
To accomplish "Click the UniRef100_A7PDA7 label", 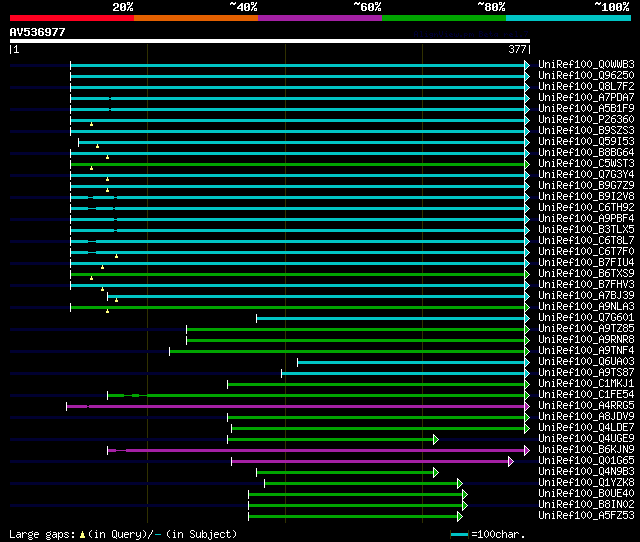I will 586,98.
